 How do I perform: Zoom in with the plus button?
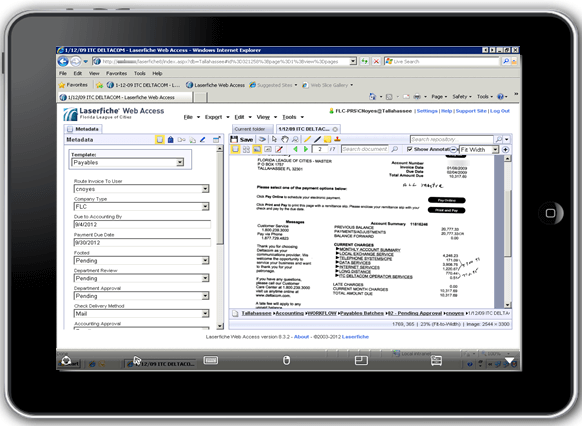coord(506,150)
